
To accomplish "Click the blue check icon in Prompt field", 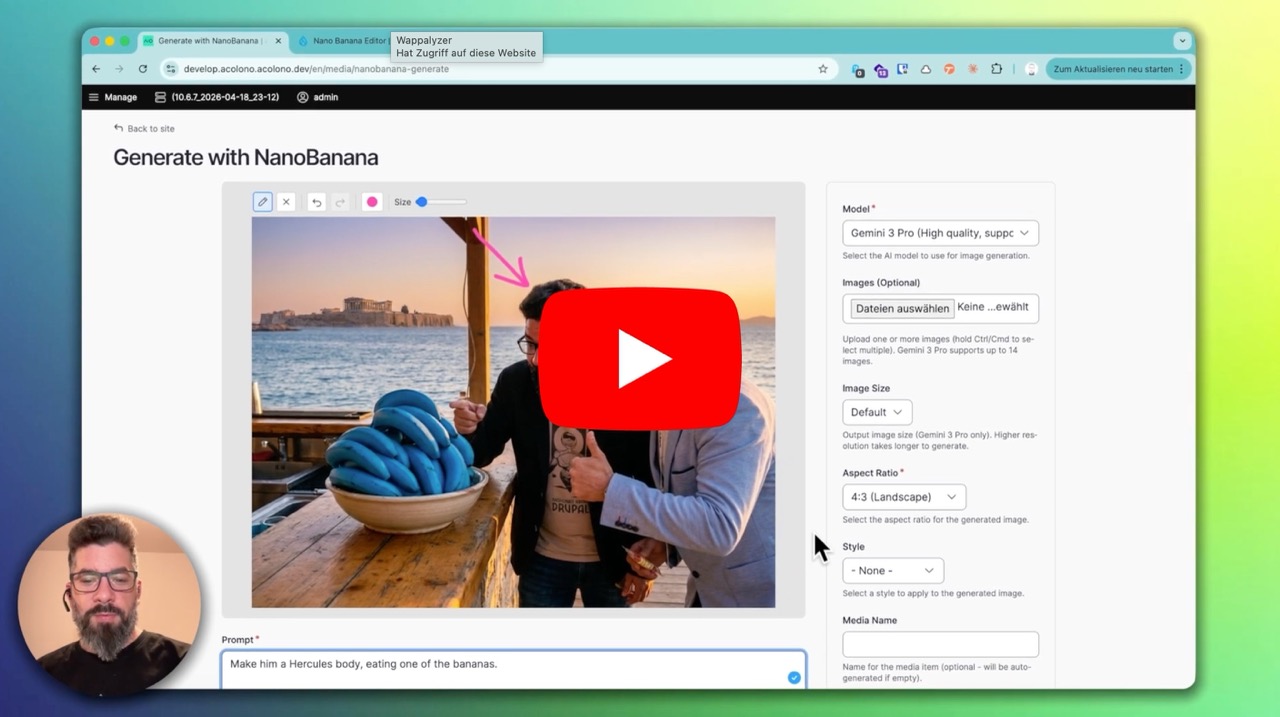I will 794,677.
